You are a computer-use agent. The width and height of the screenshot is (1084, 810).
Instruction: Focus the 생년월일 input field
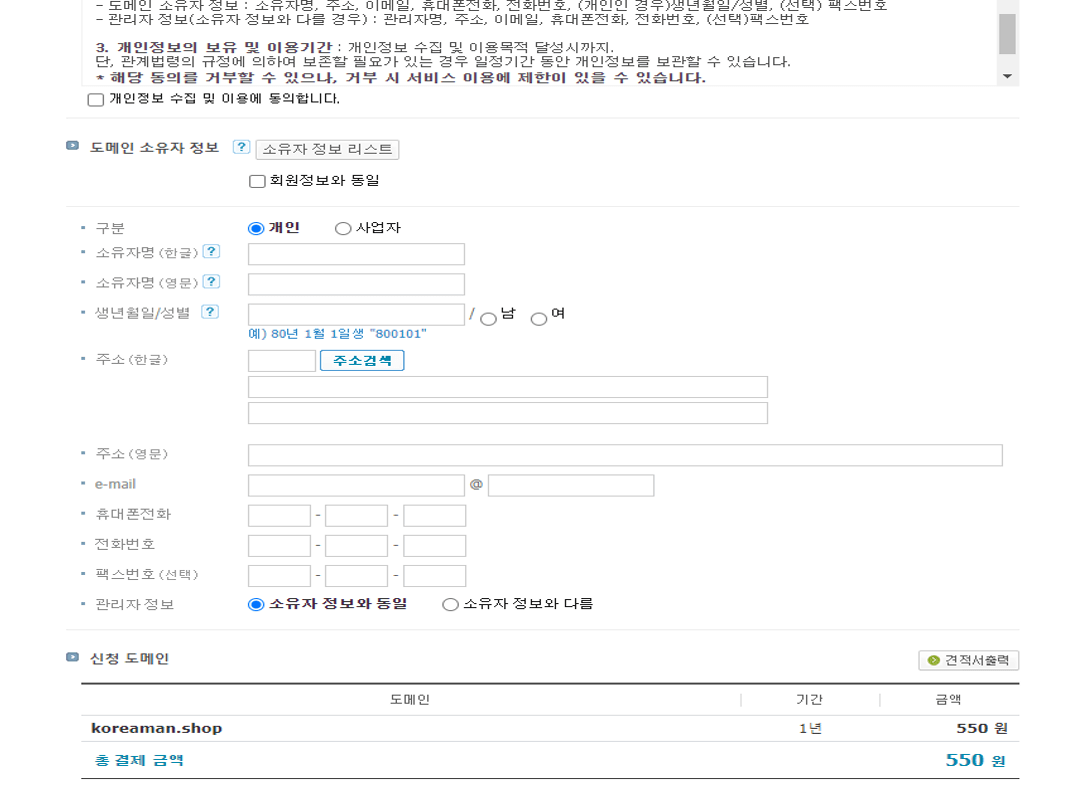pos(356,314)
